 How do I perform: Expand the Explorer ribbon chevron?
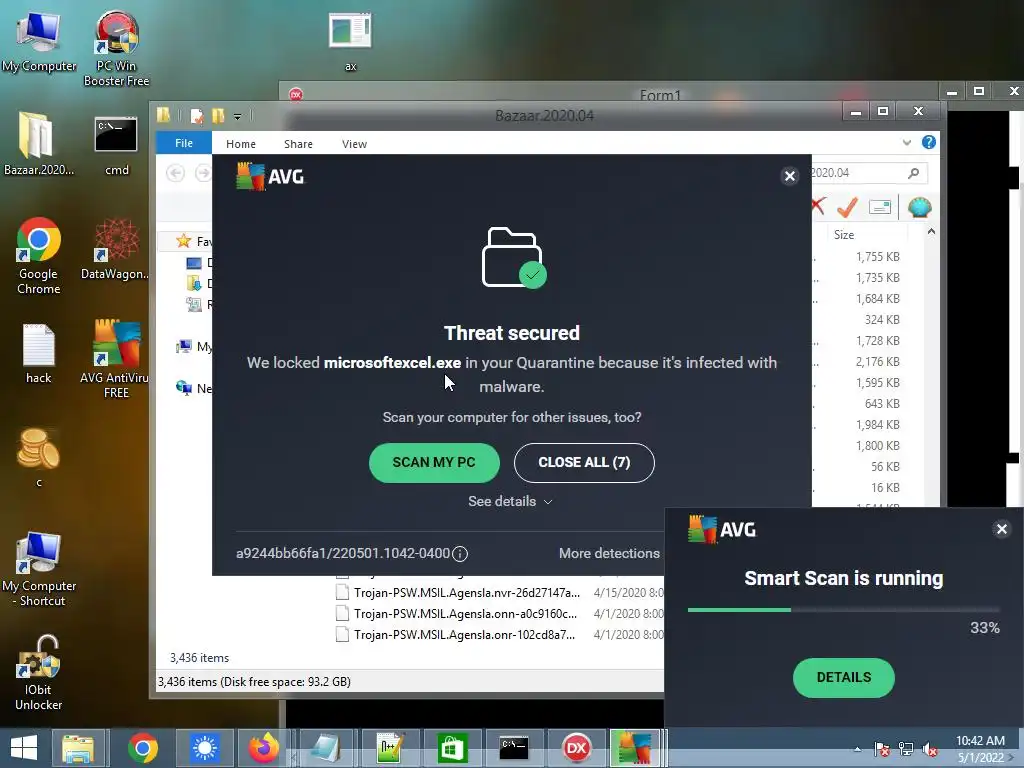(906, 142)
